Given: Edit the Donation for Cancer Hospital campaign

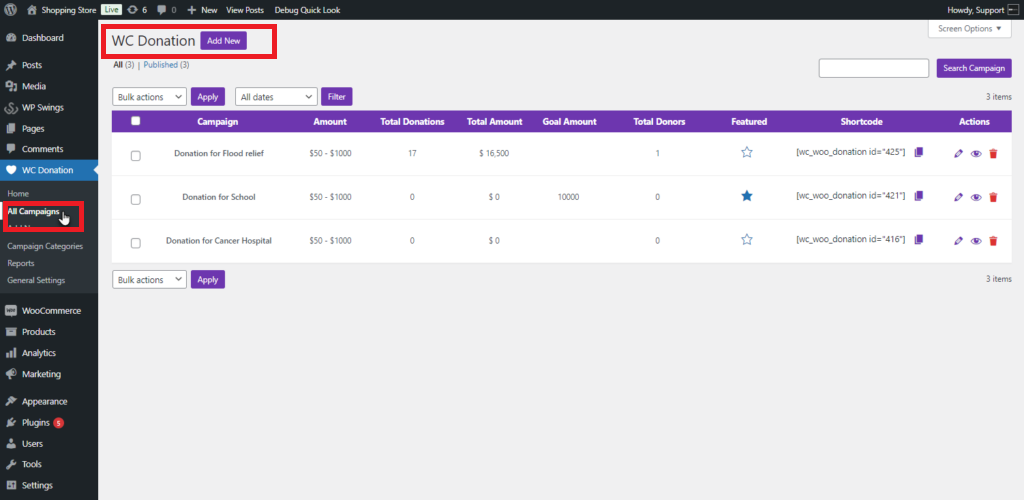Looking at the screenshot, I should (959, 241).
